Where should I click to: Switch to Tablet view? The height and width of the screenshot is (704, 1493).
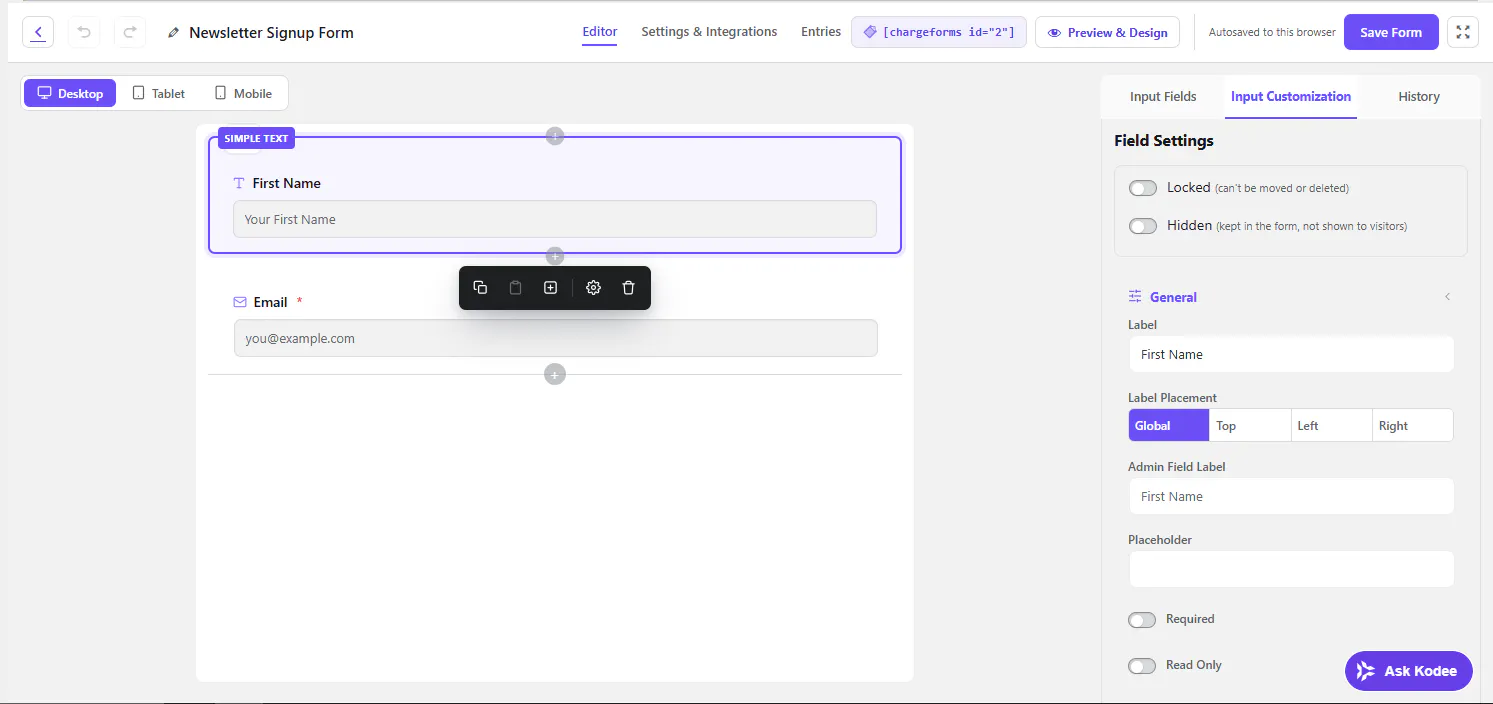pyautogui.click(x=159, y=93)
